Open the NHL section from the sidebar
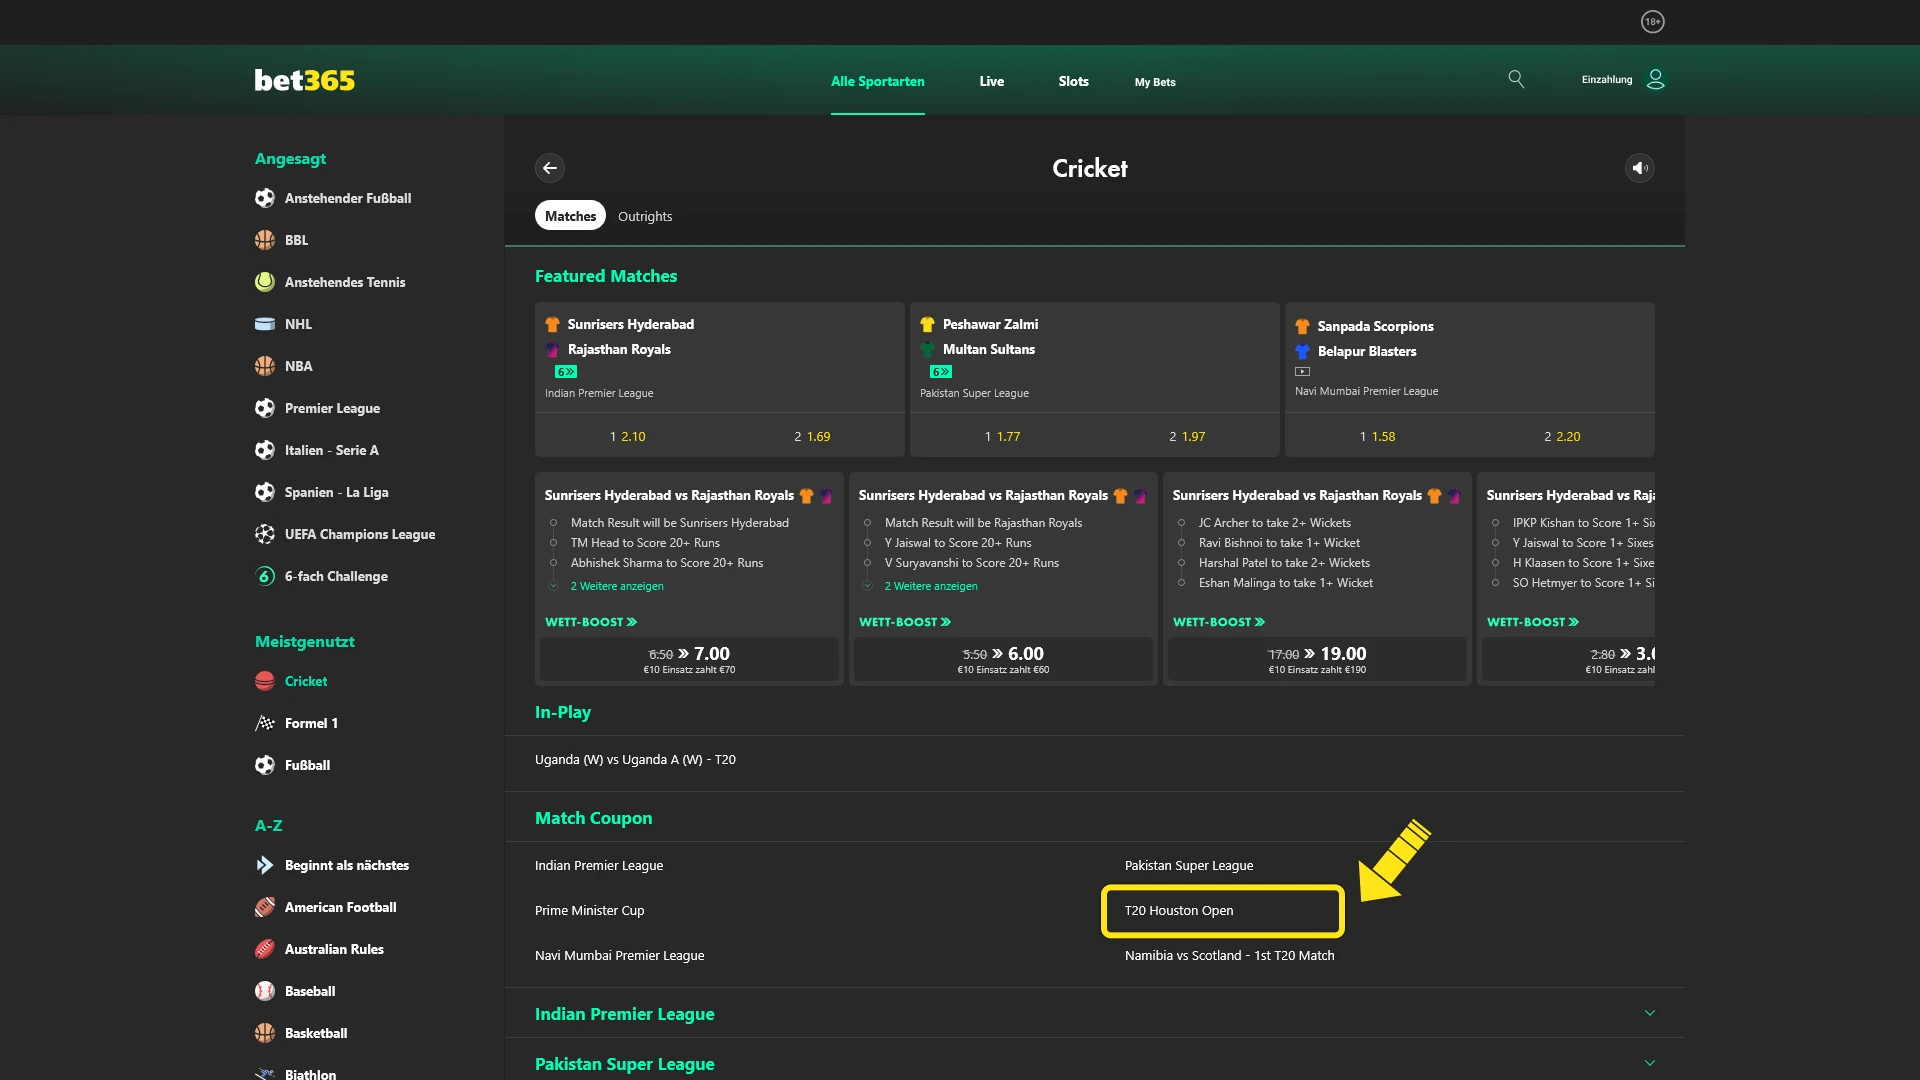The height and width of the screenshot is (1080, 1920). click(299, 324)
